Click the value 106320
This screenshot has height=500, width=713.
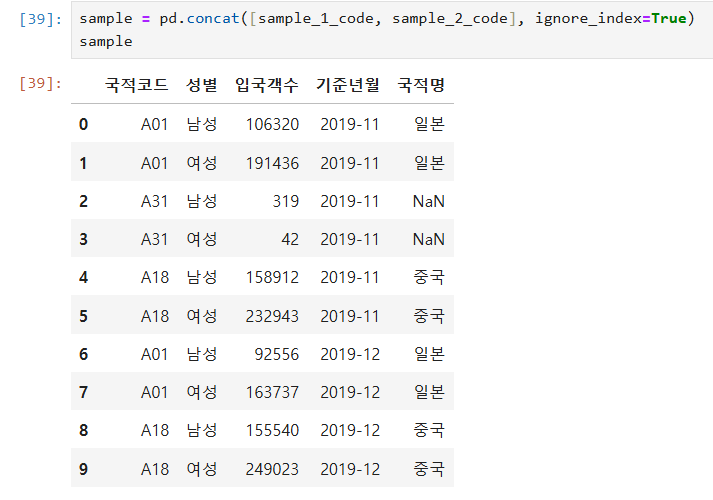pos(272,124)
